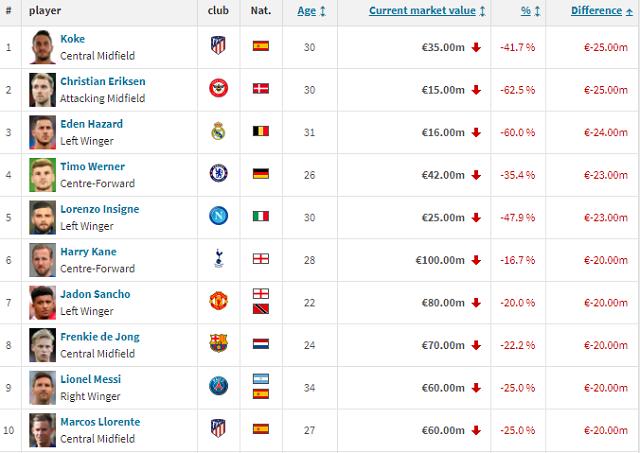This screenshot has height=453, width=640.
Task: Click the Chelsea crest next to Timo Werner
Action: (x=218, y=173)
